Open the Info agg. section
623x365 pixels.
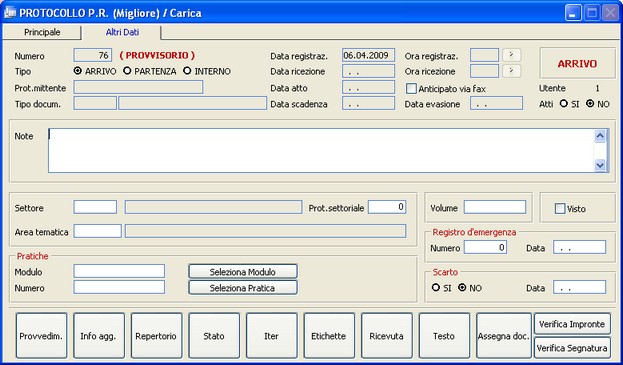(99, 336)
